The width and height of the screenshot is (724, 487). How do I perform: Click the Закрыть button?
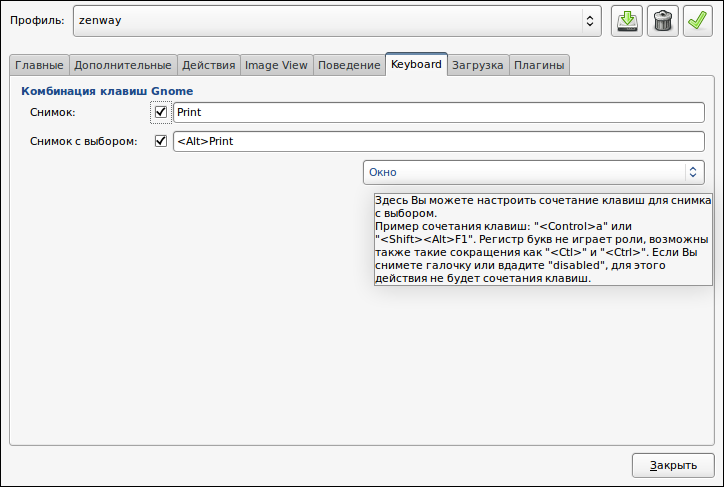[673, 465]
